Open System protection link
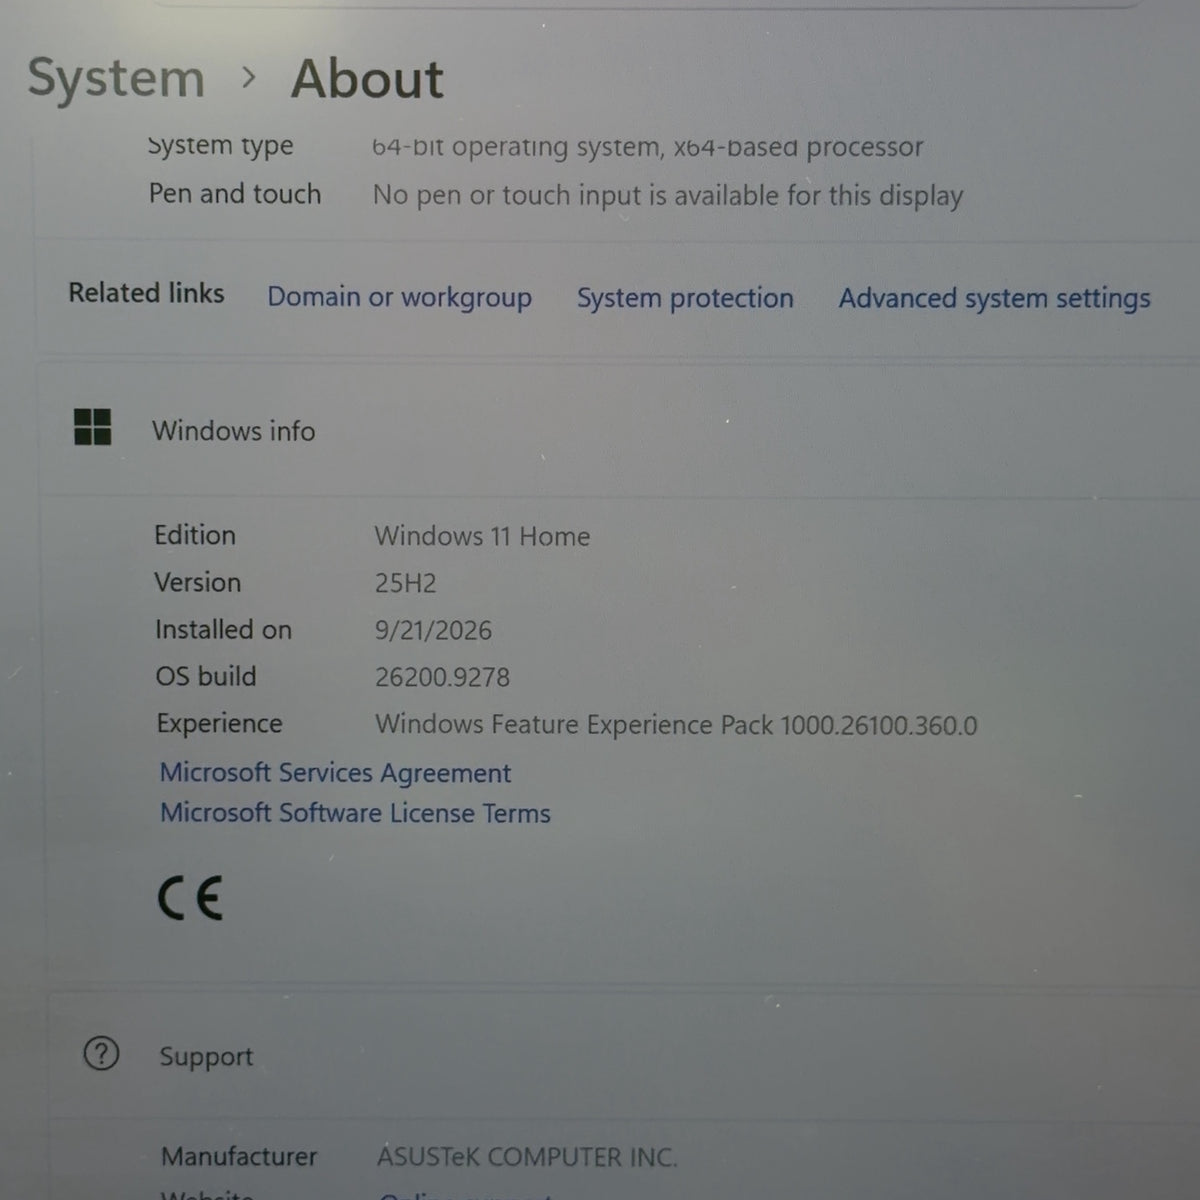The width and height of the screenshot is (1200, 1200). pos(685,298)
